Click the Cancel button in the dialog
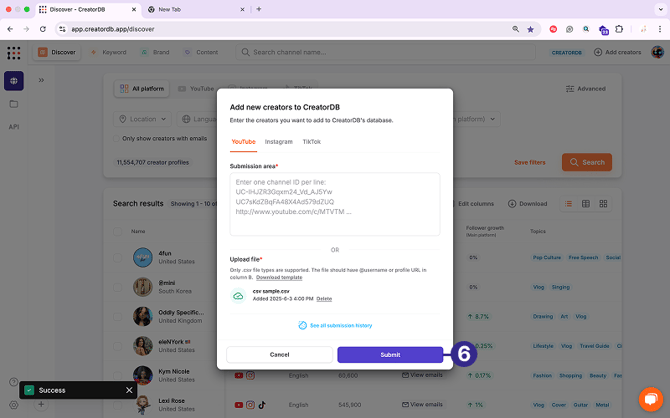 tap(279, 355)
